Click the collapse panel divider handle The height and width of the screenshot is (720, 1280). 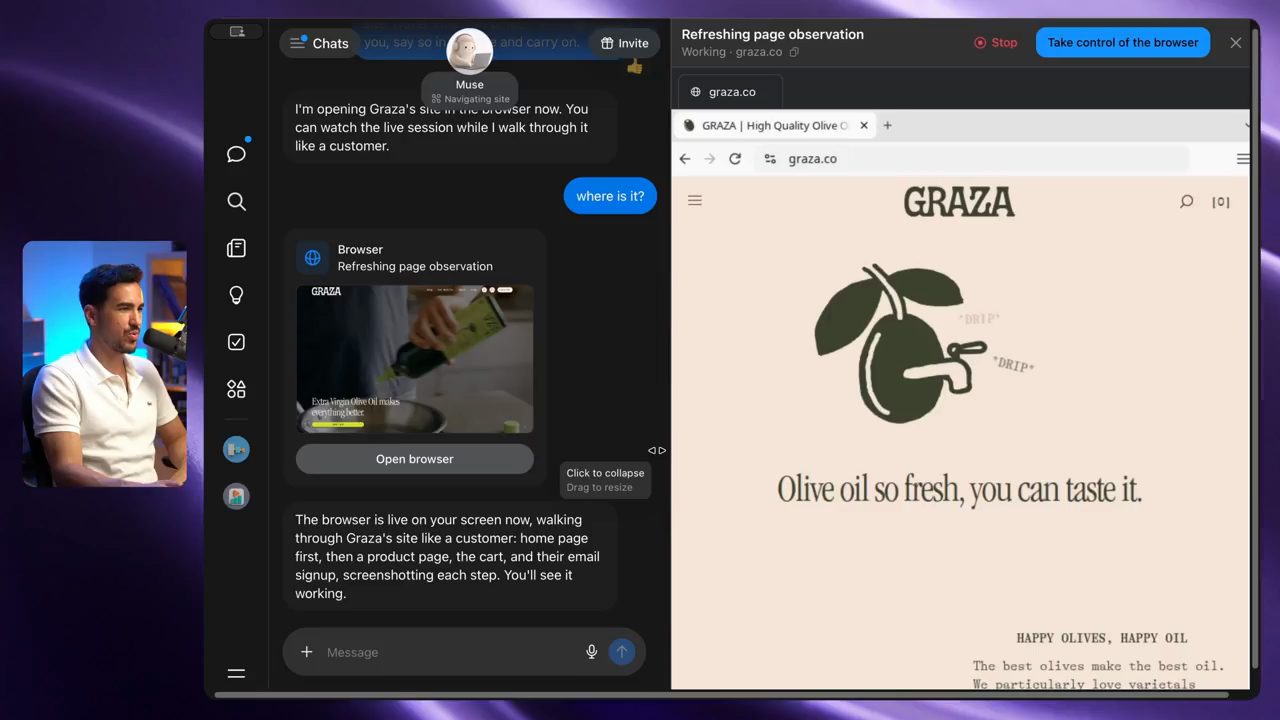pos(656,451)
